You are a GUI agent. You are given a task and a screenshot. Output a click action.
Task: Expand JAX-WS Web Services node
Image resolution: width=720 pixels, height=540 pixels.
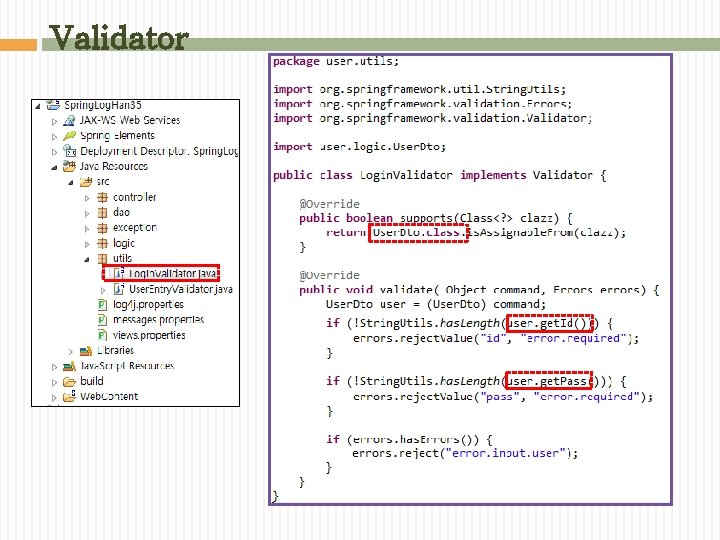point(54,122)
